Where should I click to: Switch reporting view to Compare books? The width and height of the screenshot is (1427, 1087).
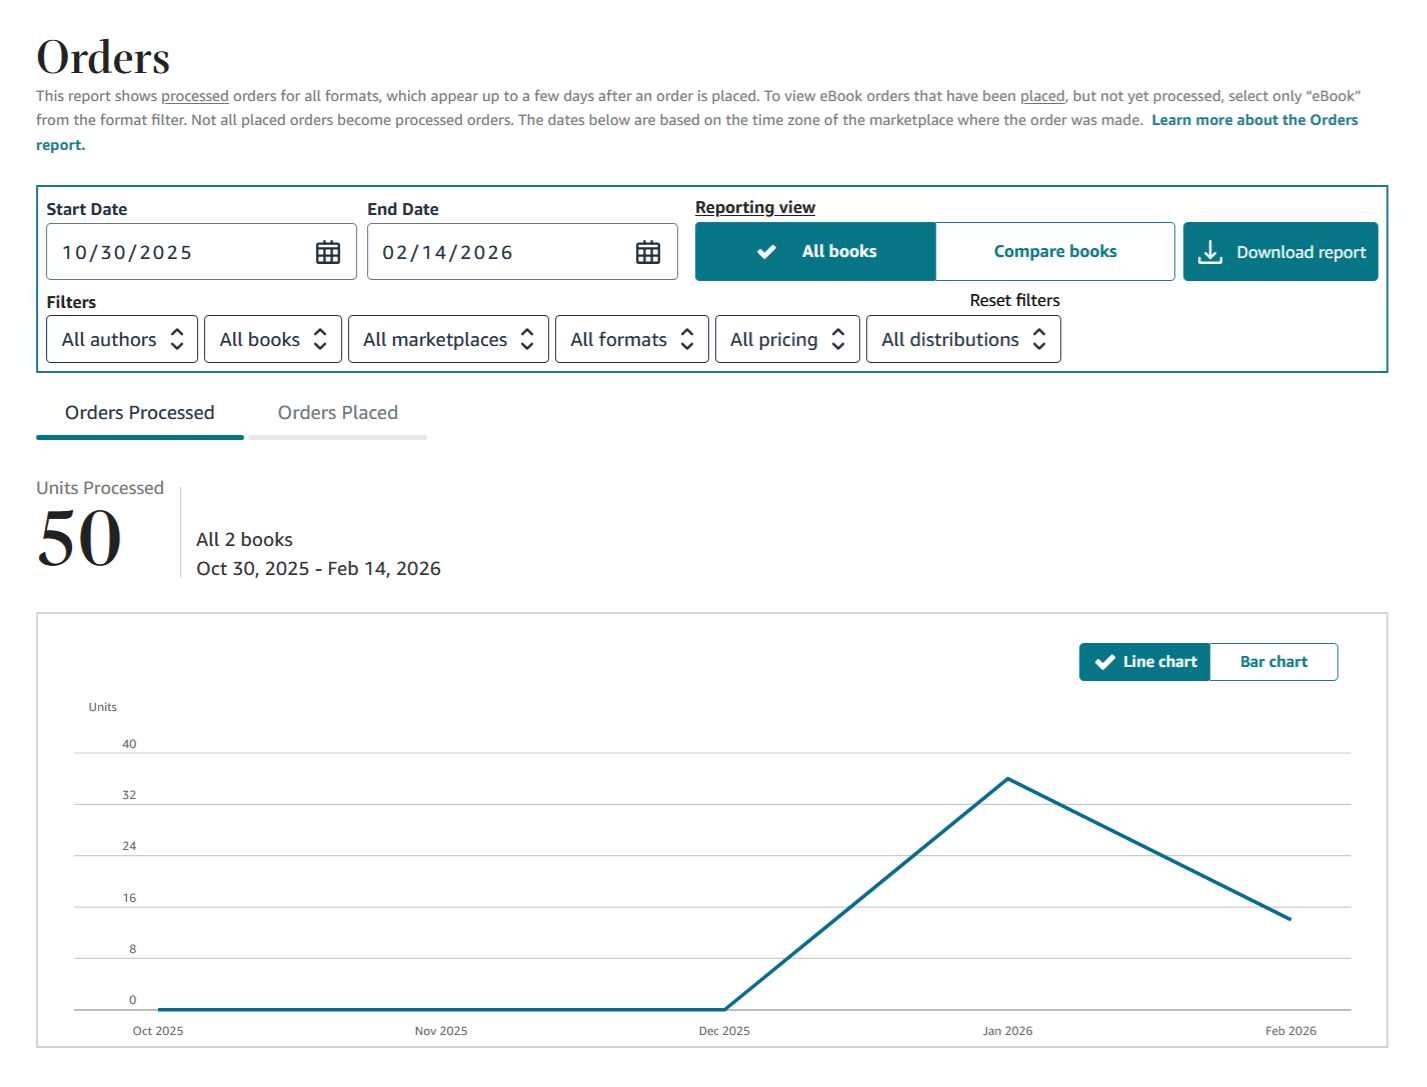[1054, 252]
